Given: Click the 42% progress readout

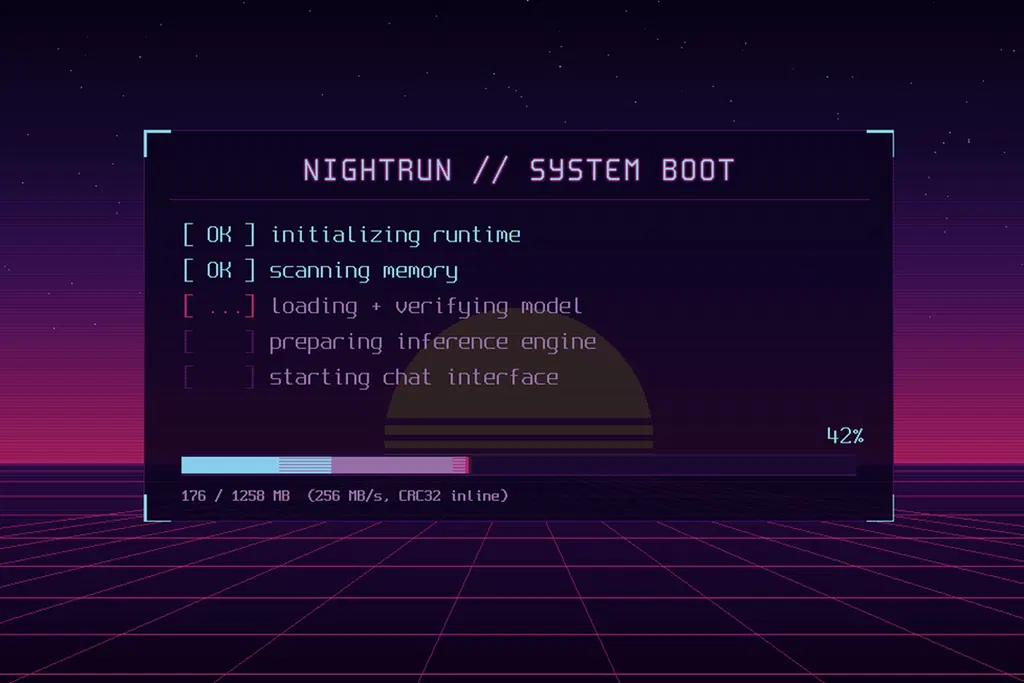Looking at the screenshot, I should pos(845,436).
